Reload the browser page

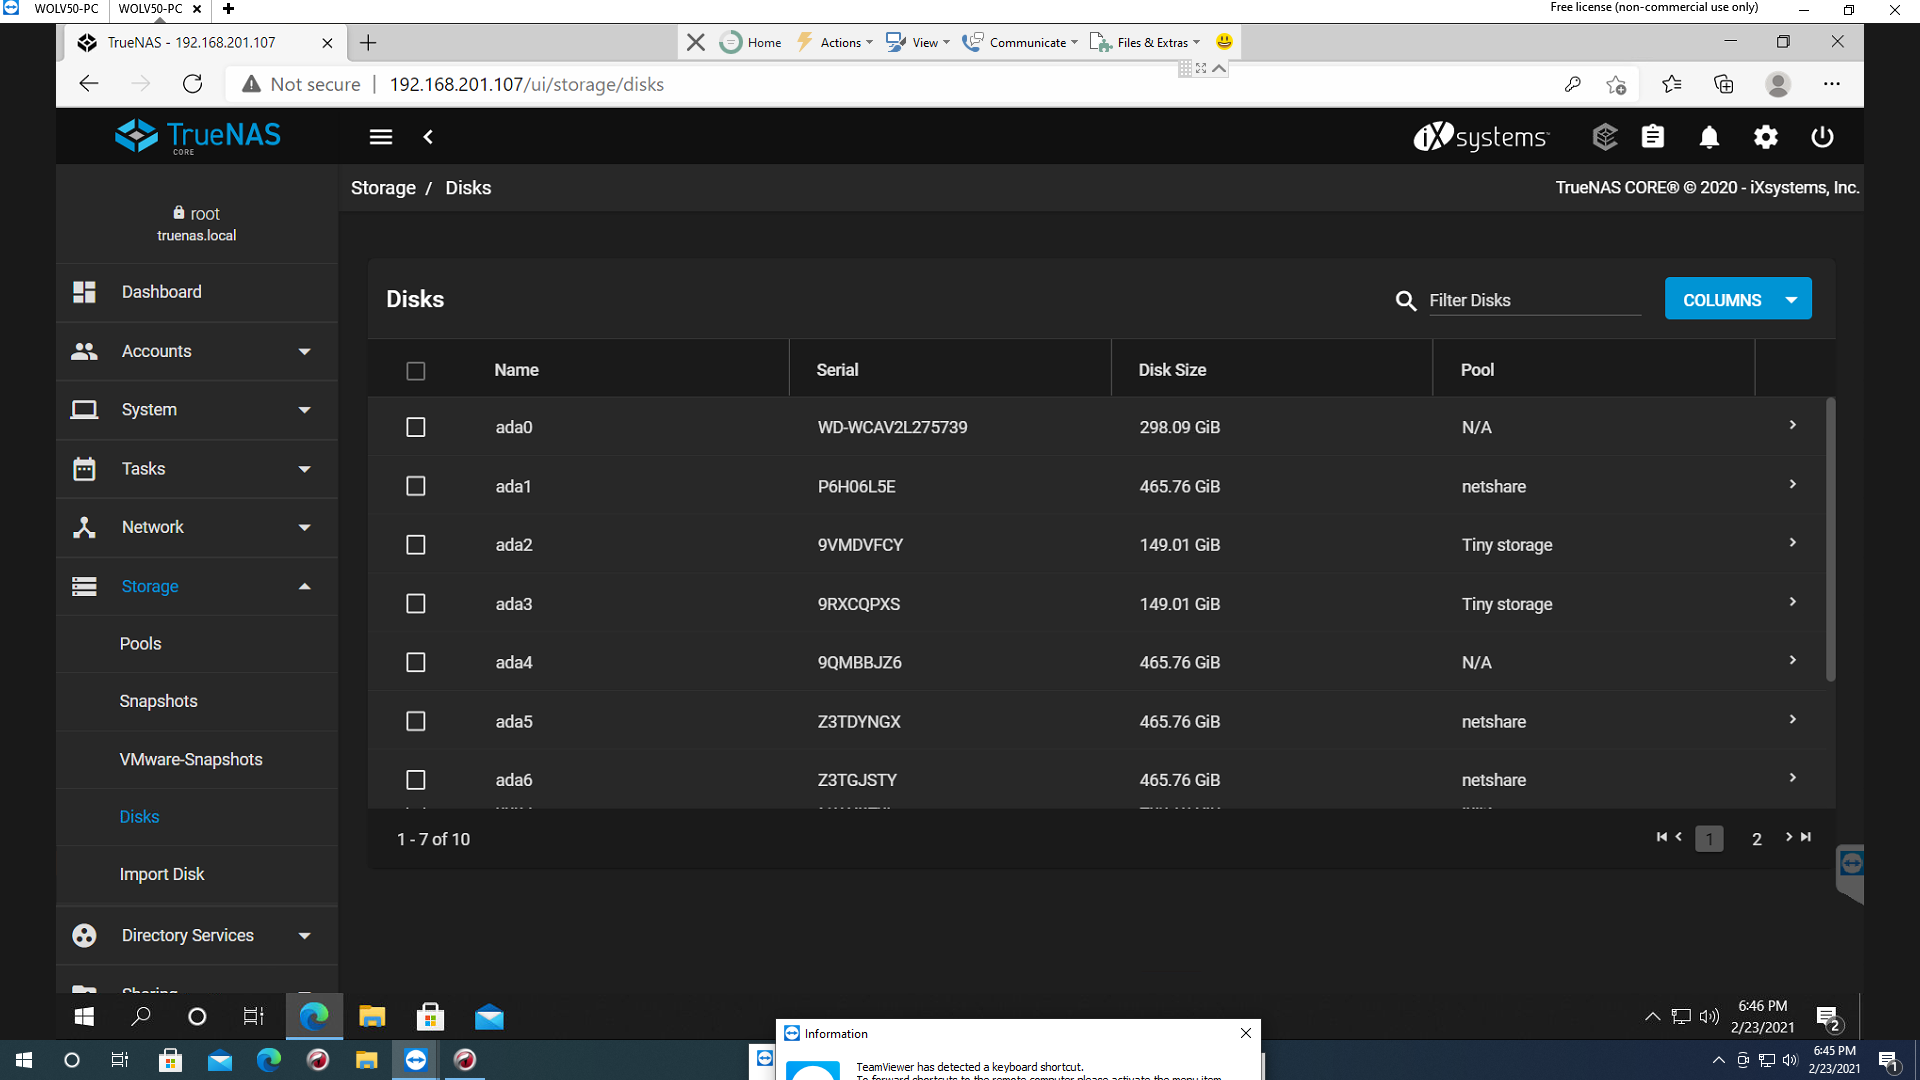point(193,84)
